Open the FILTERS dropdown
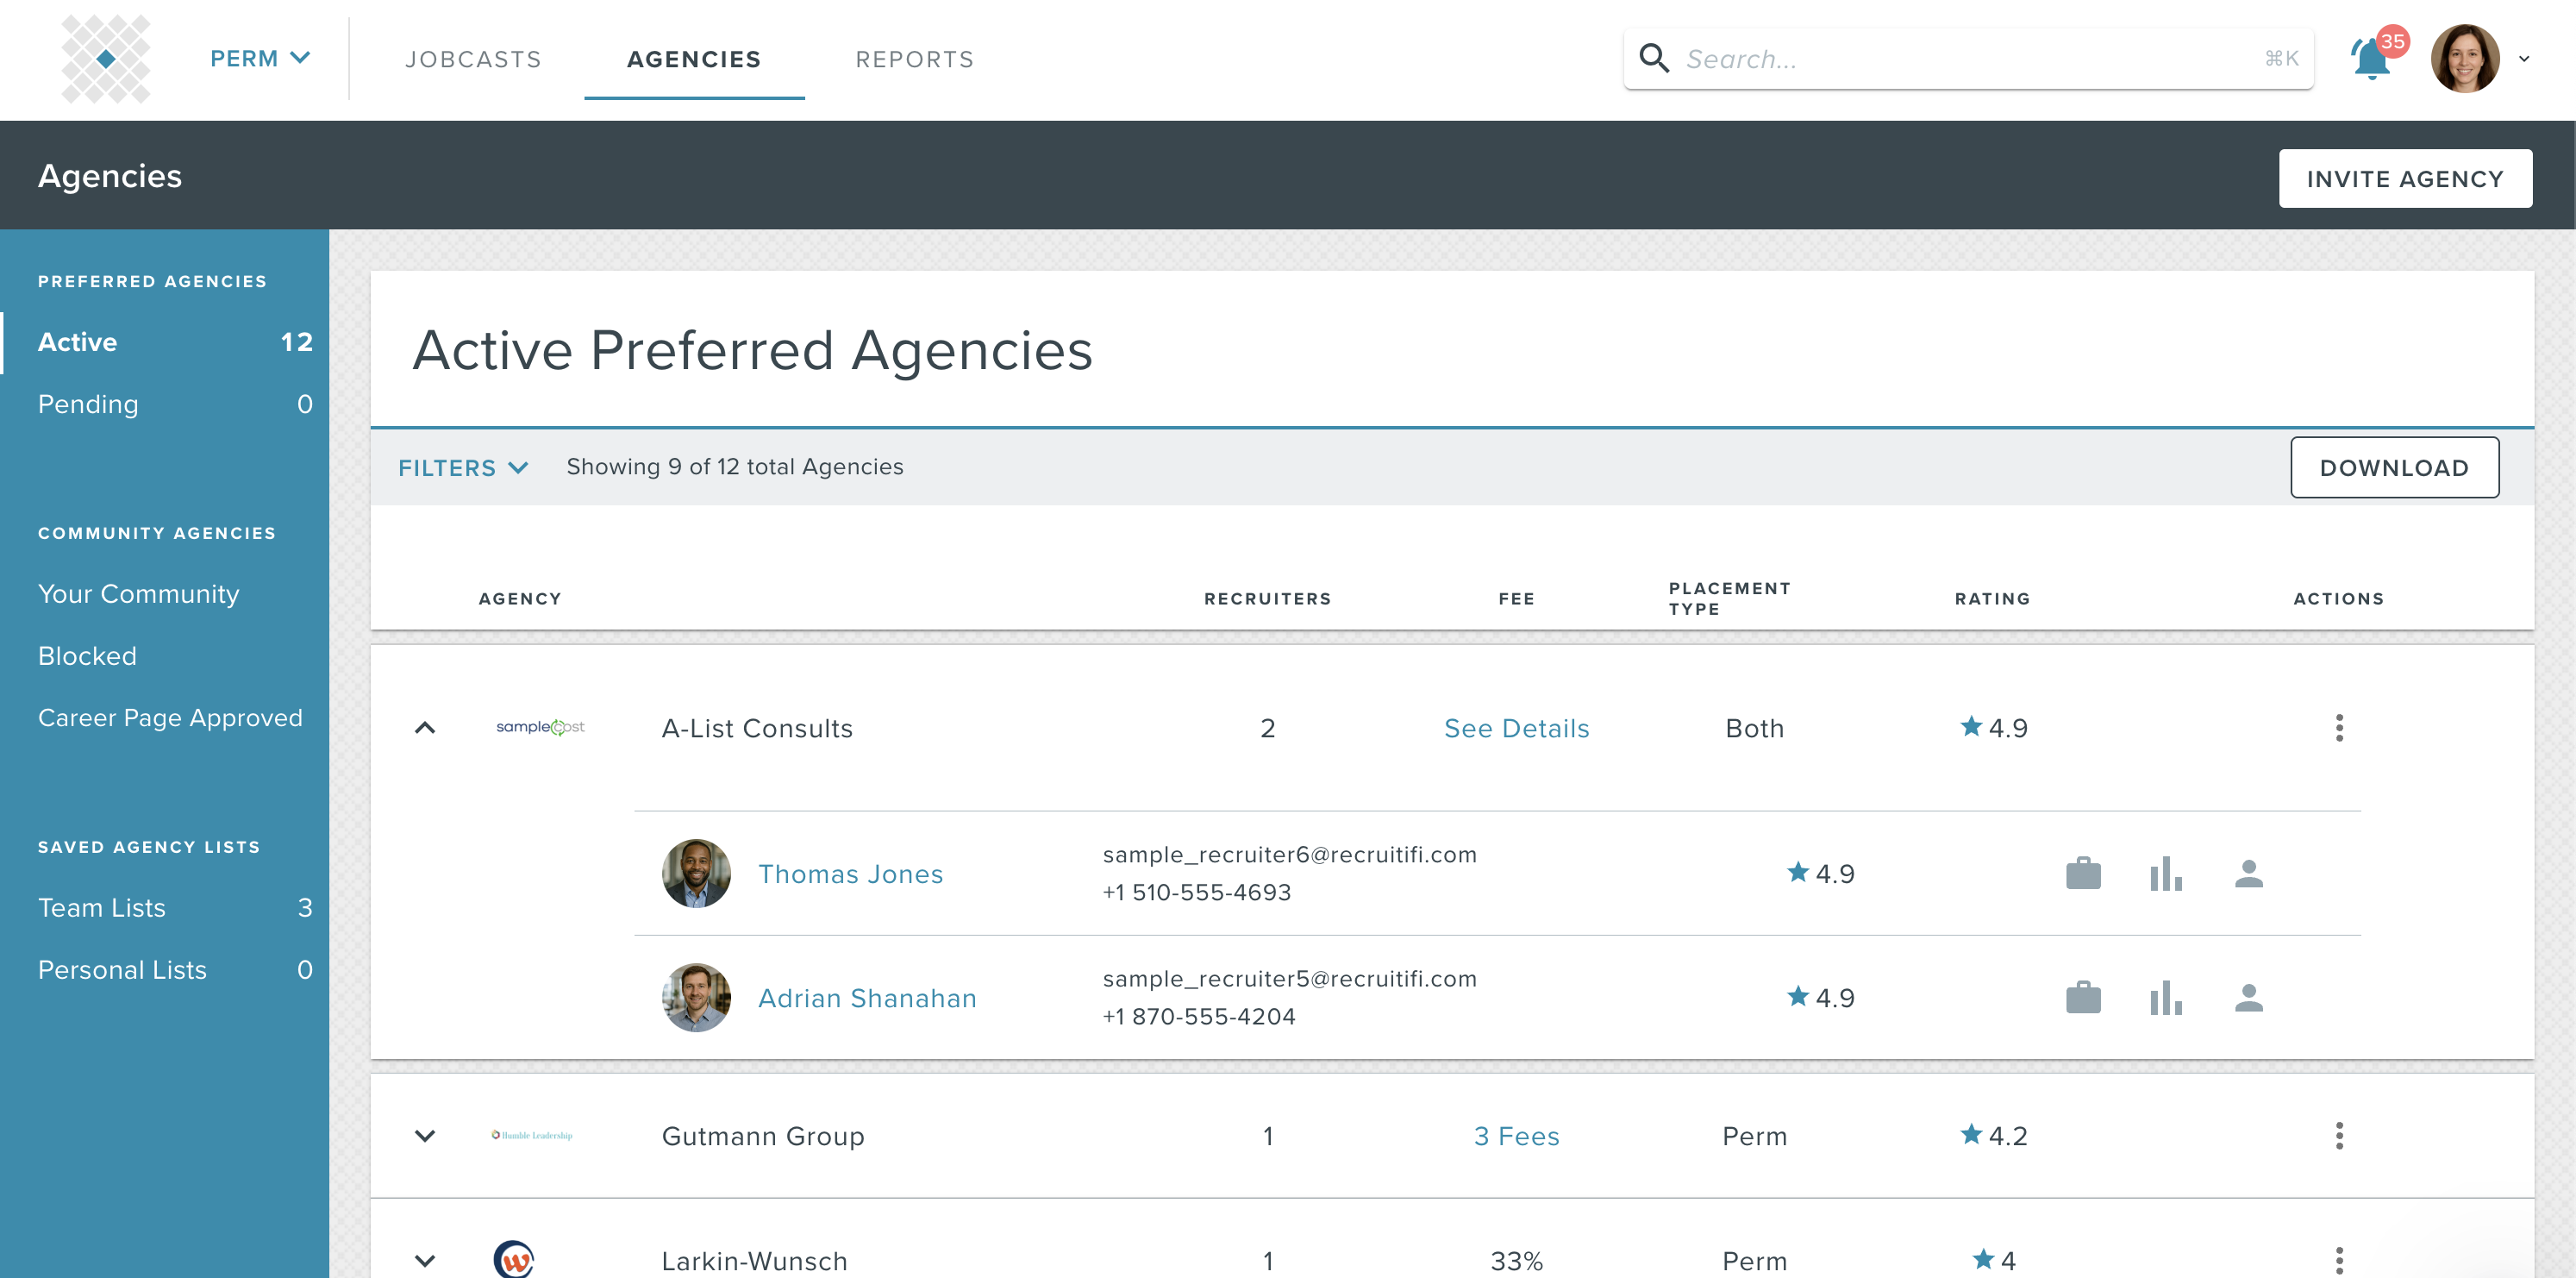The height and width of the screenshot is (1278, 2576). (x=462, y=467)
